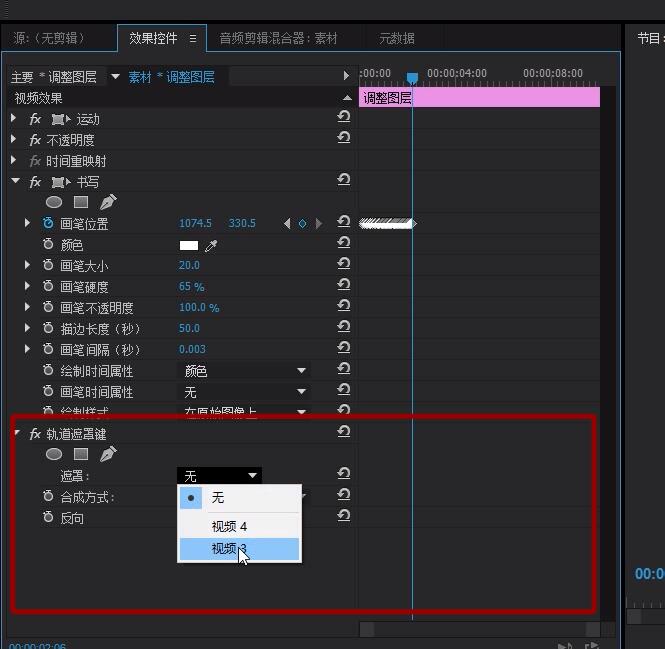This screenshot has width=665, height=649.
Task: Expand the 运动 effect
Action: [14, 118]
